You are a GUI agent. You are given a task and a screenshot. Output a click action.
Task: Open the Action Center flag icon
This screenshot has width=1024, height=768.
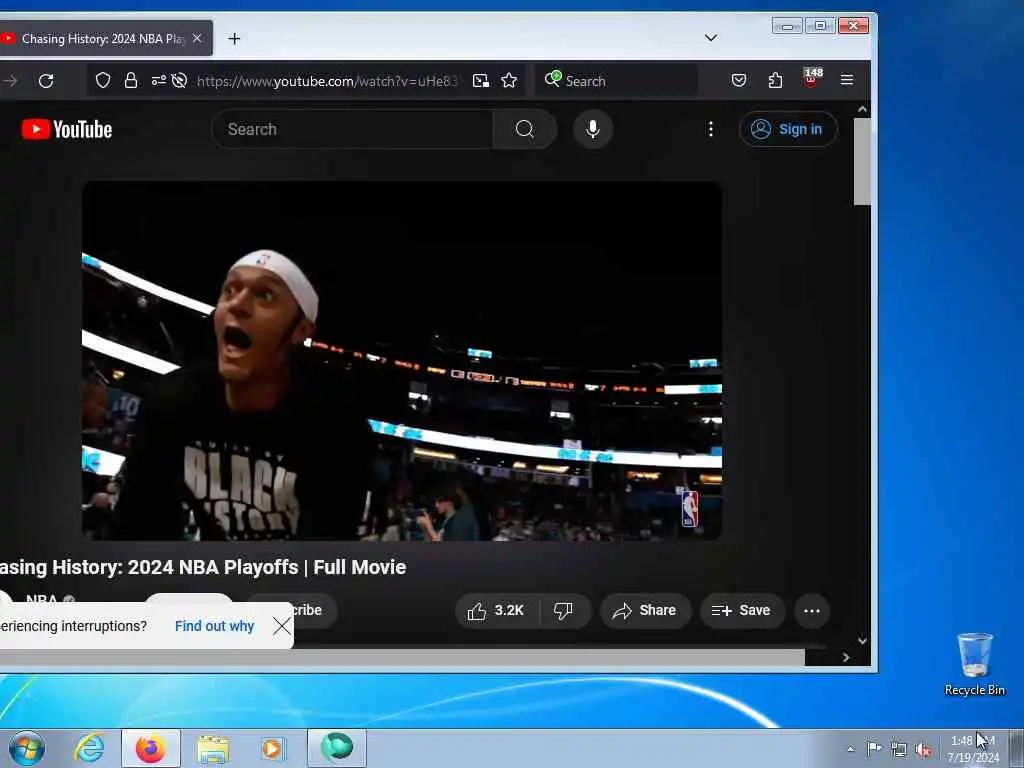(874, 748)
